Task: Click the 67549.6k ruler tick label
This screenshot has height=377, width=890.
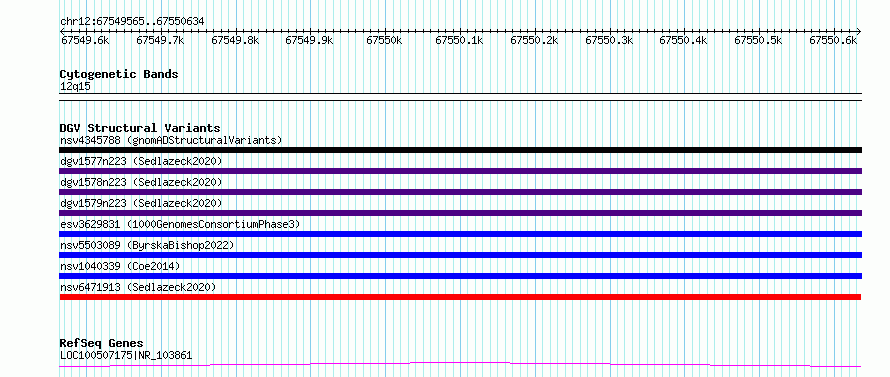Action: pyautogui.click(x=85, y=40)
